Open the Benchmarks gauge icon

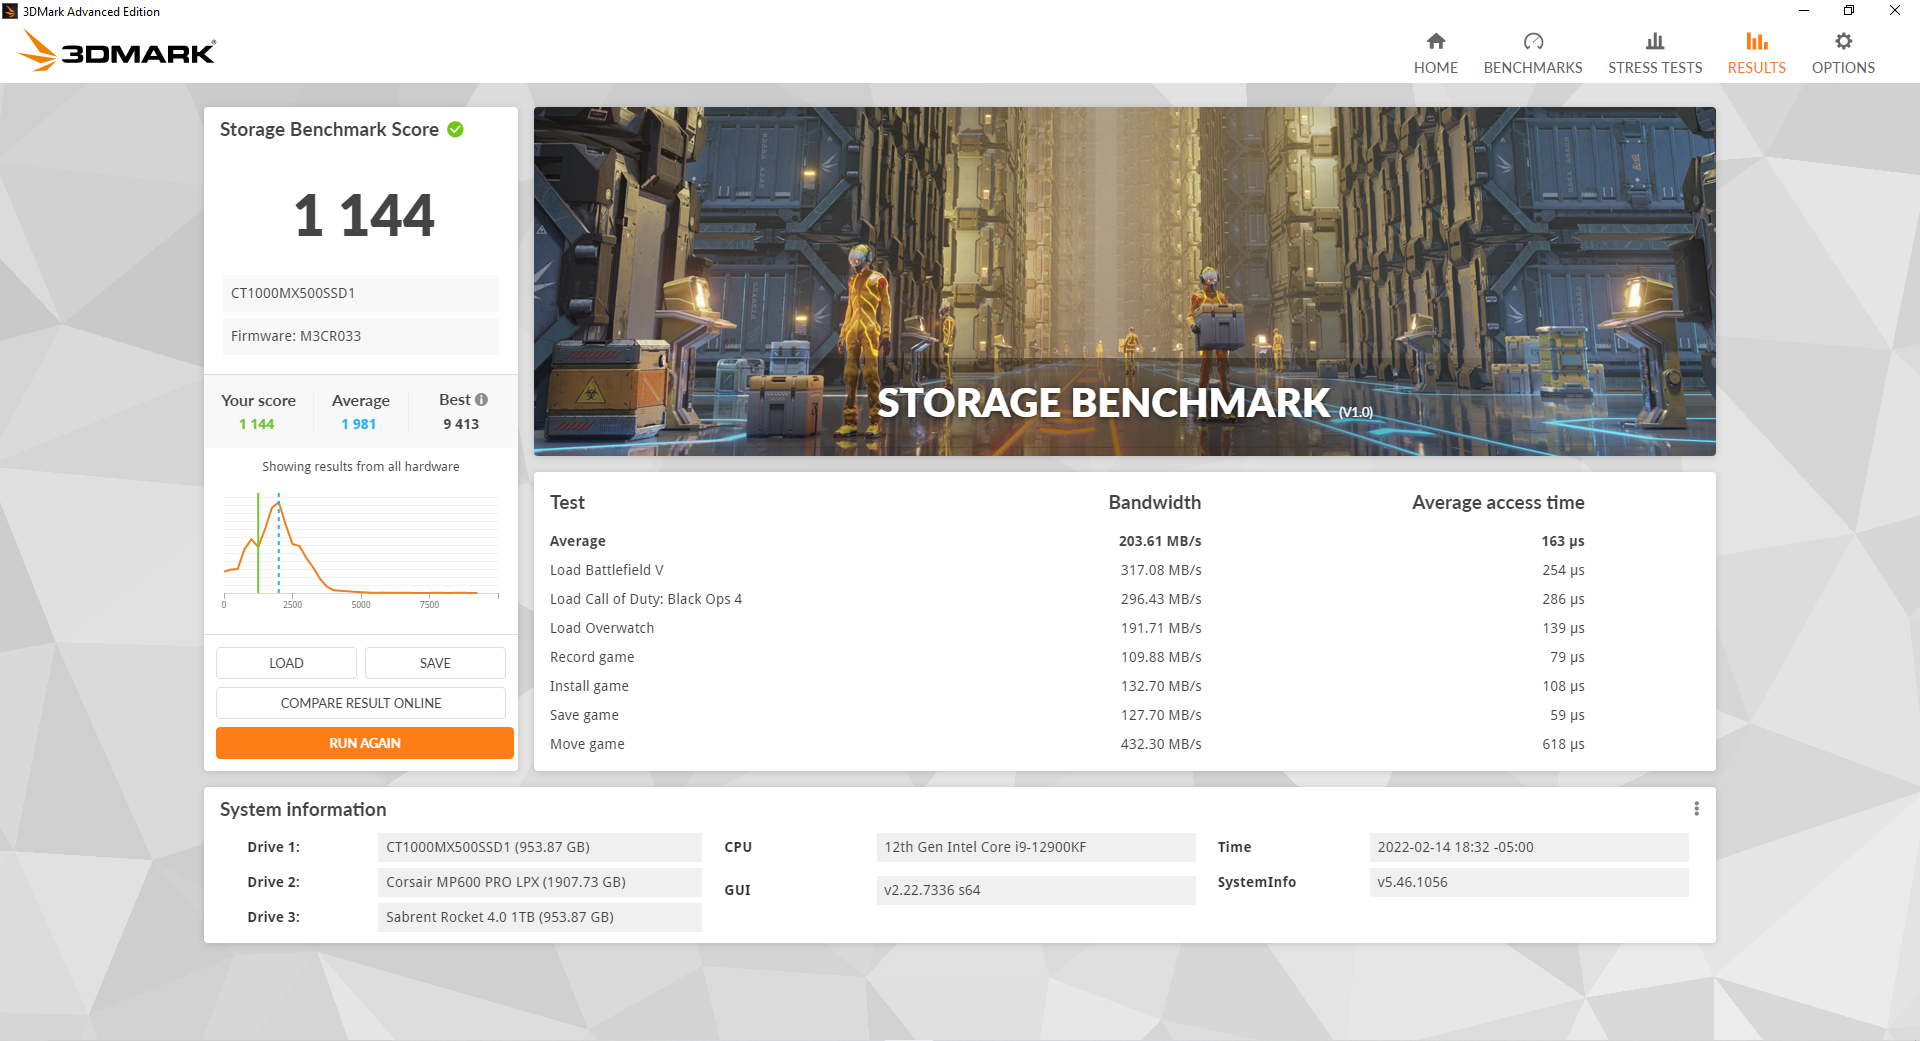pos(1532,41)
